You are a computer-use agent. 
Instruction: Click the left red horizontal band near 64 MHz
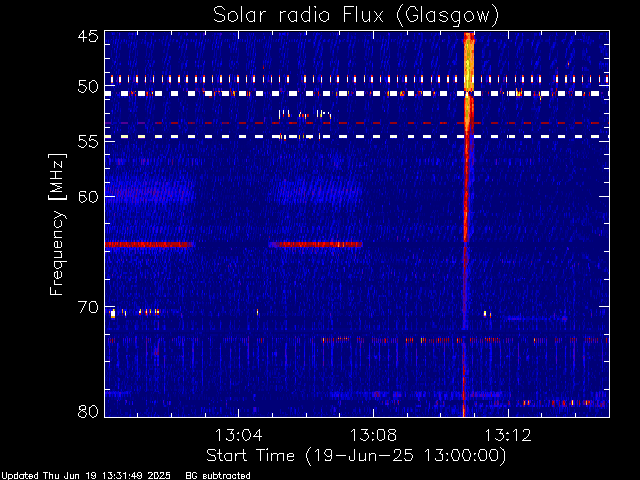click(149, 244)
